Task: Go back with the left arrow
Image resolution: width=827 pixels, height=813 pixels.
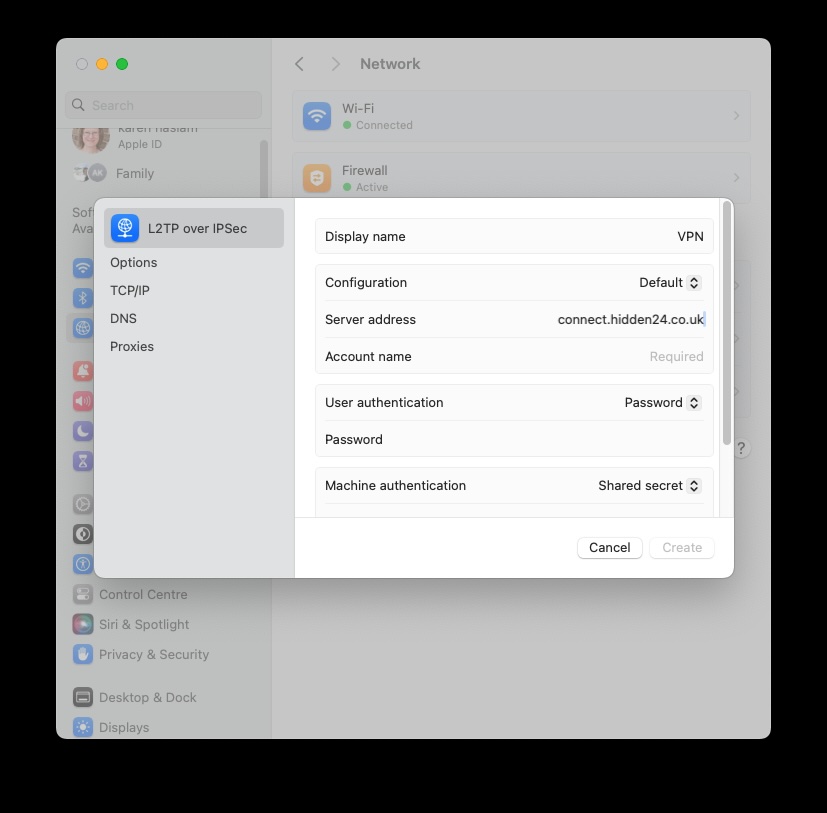Action: [x=300, y=64]
